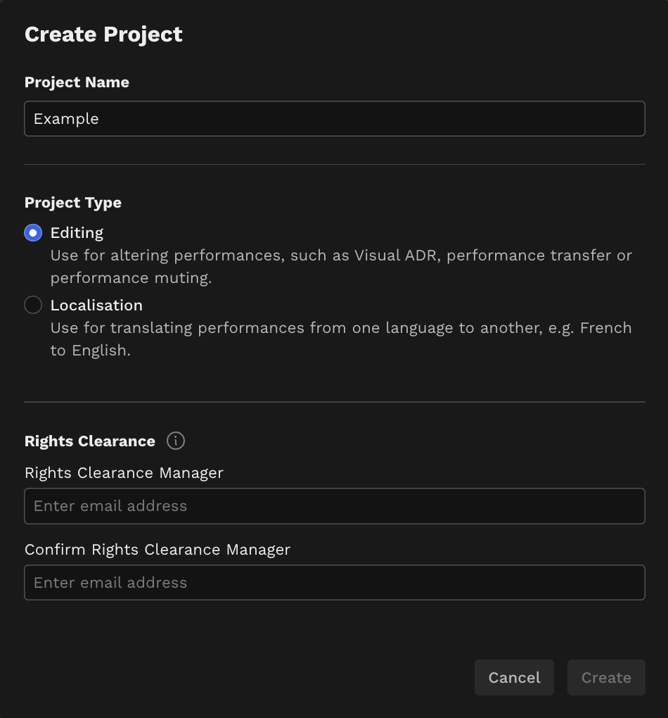
Task: Select the Localisation radio button
Action: pyautogui.click(x=33, y=305)
